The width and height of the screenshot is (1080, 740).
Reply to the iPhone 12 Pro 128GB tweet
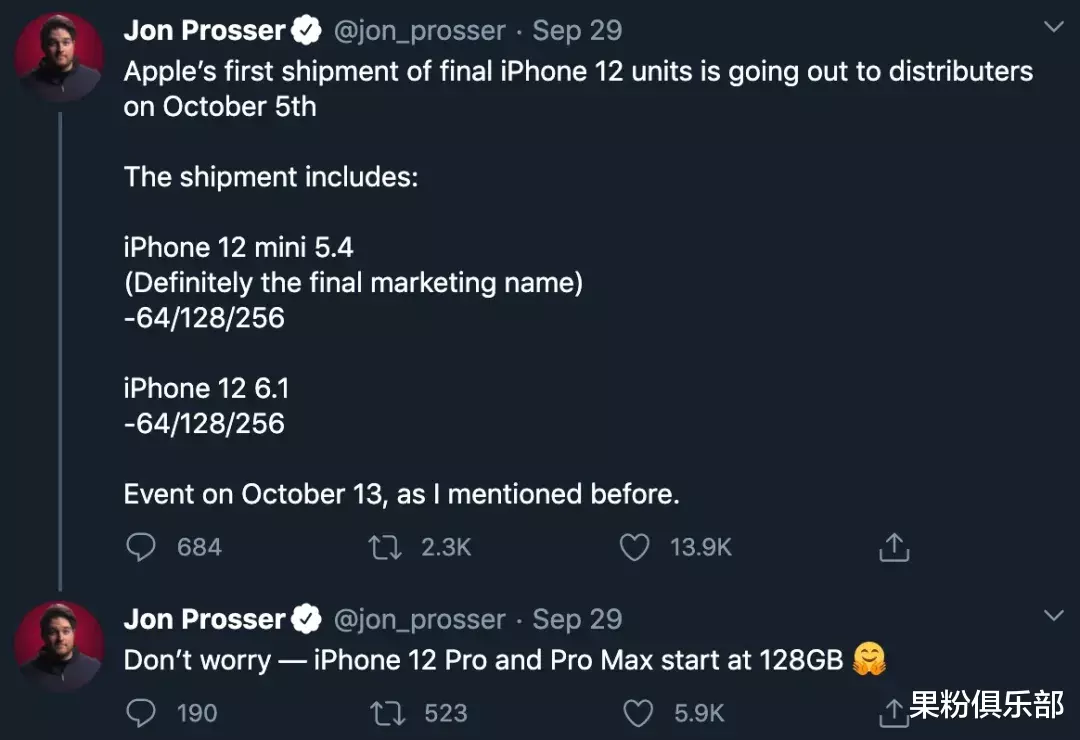click(x=141, y=713)
